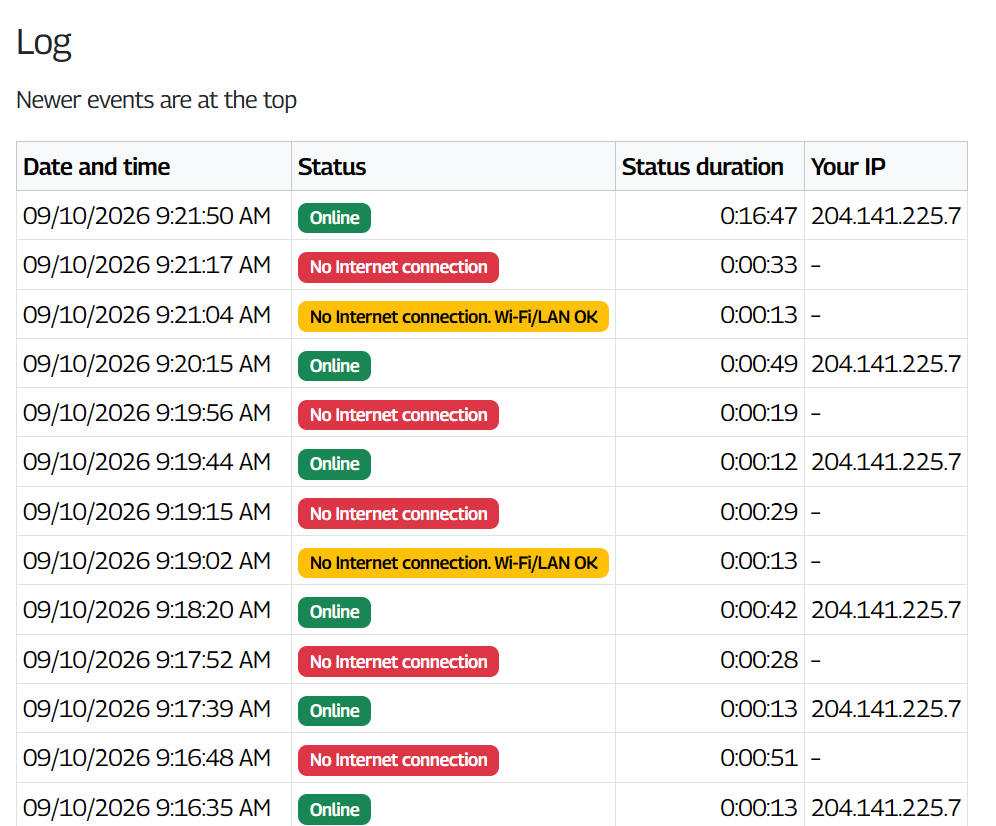Click the Online badge at 9:17:39 AM

tap(334, 710)
